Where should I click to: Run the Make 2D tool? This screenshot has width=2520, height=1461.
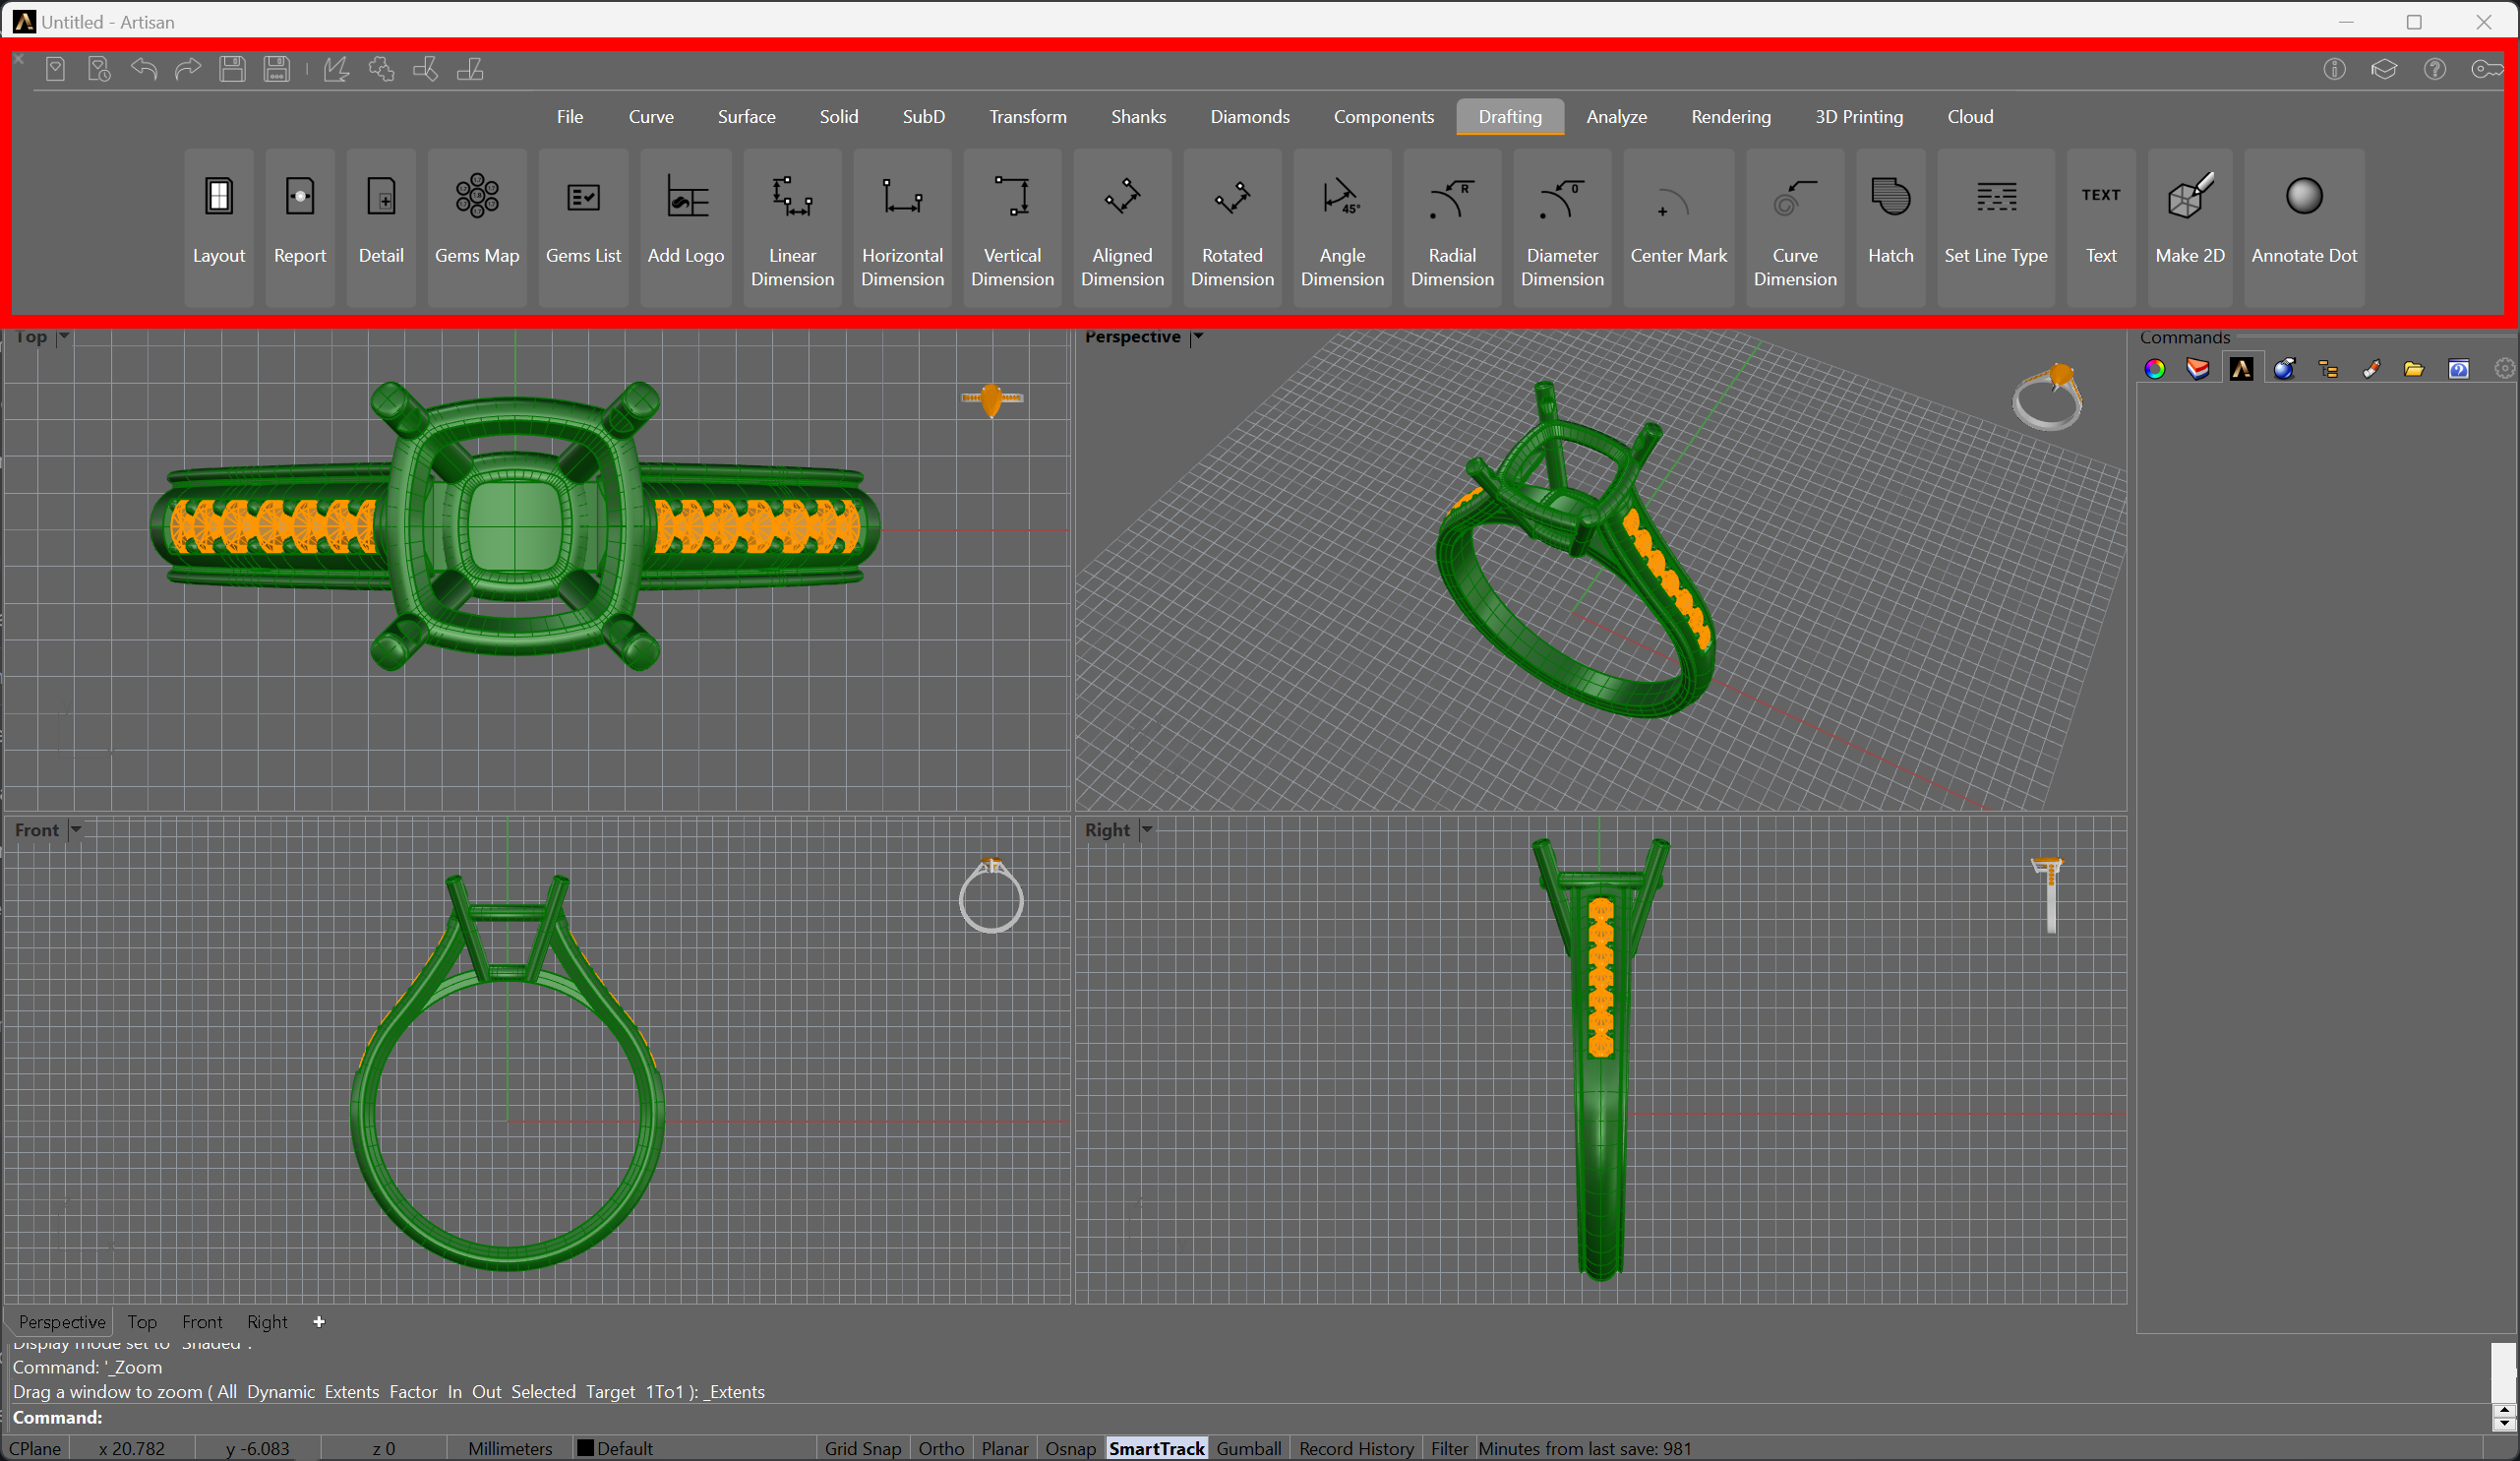[x=2190, y=227]
